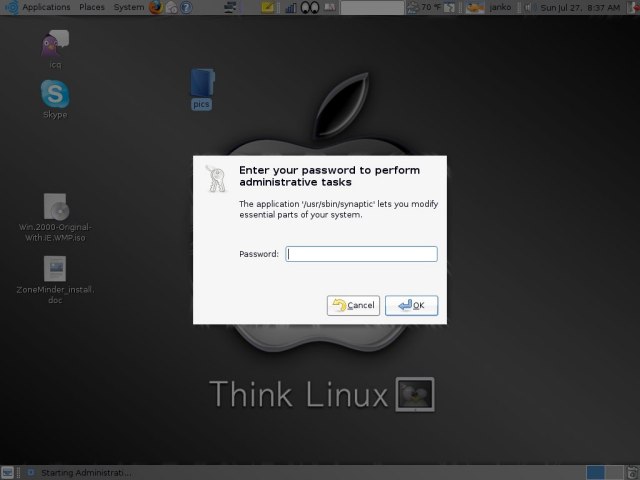The width and height of the screenshot is (640, 480).
Task: Confirm the password with the OK button
Action: point(411,305)
